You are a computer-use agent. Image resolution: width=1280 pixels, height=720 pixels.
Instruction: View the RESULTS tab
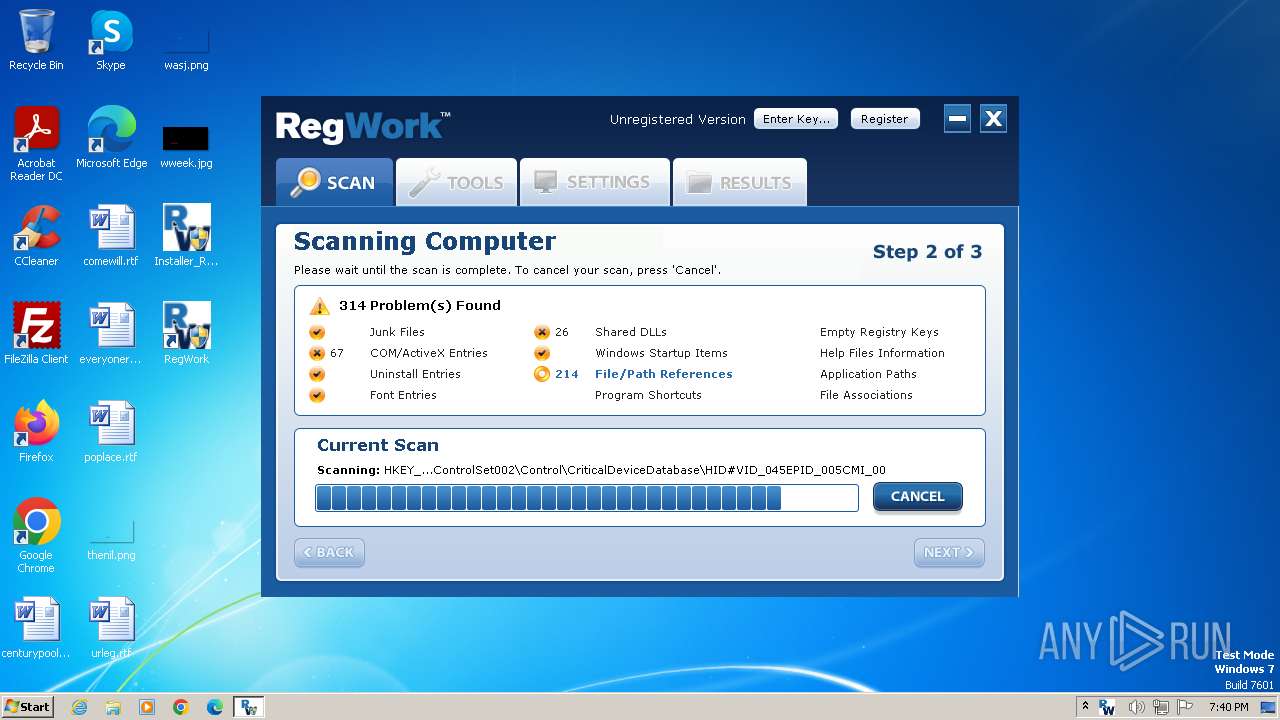[x=739, y=182]
